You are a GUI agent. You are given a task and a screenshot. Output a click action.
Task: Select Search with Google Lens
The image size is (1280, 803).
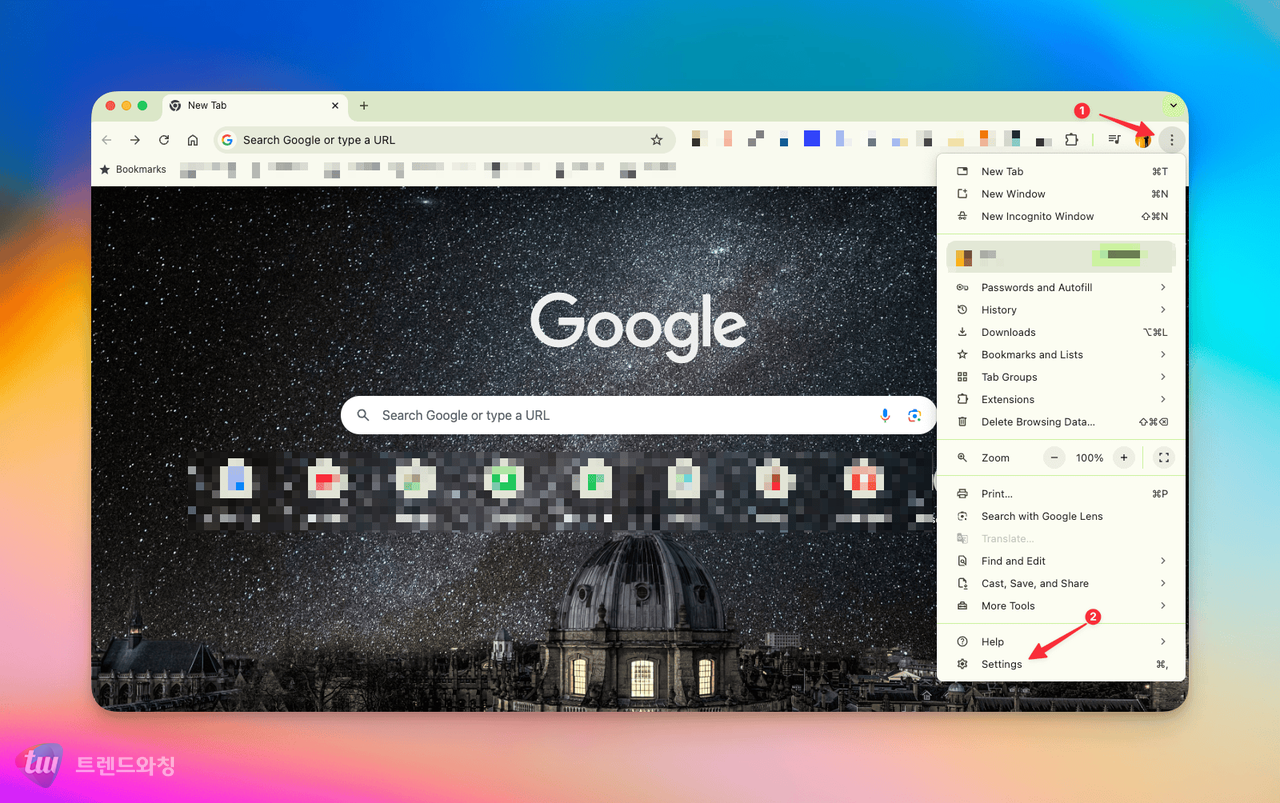pos(1062,516)
